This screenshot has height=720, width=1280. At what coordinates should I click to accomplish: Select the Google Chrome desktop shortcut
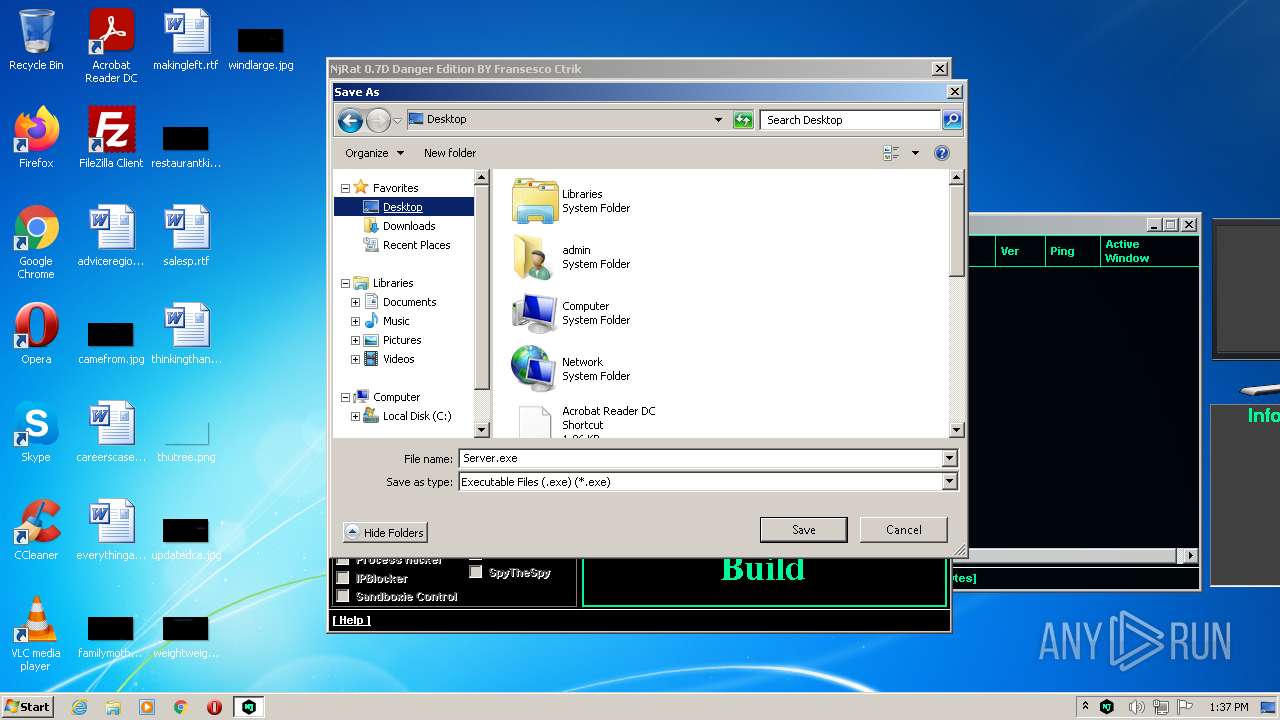36,242
